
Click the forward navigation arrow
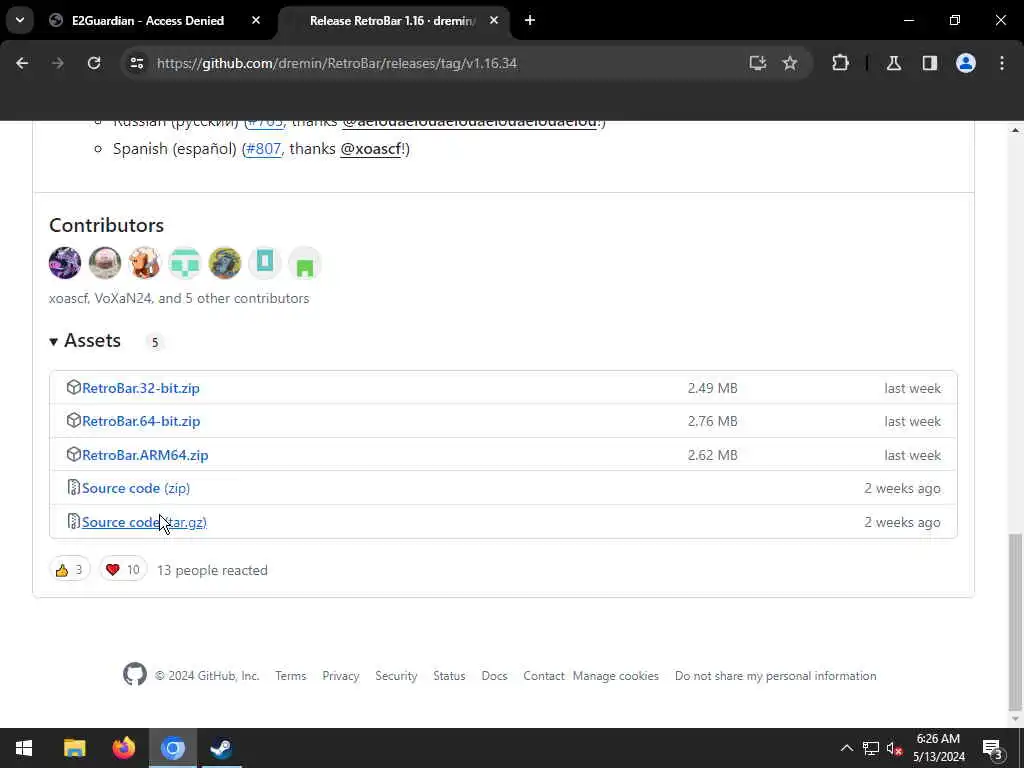pyautogui.click(x=58, y=63)
